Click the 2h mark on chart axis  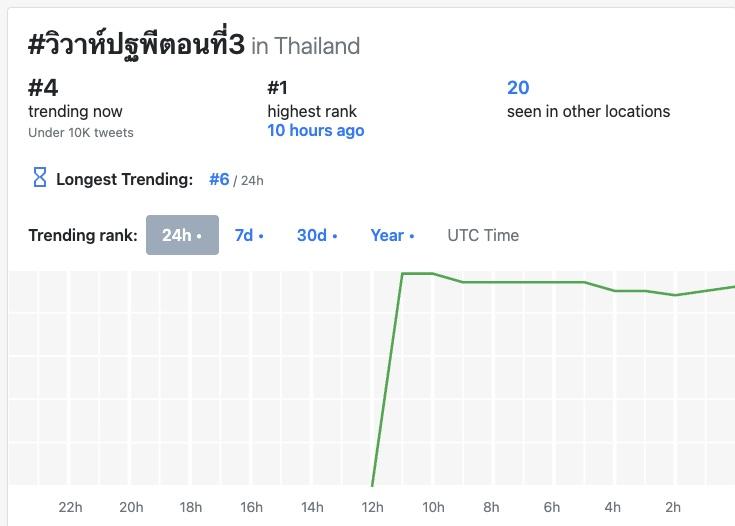point(673,507)
